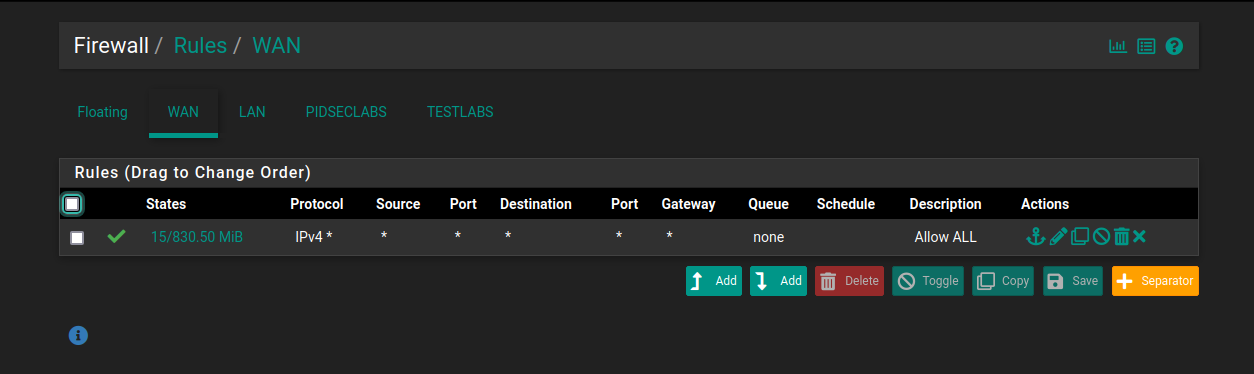Delete the Allow ALL rule with trash icon
Screen dimensions: 1254x374
point(1121,237)
